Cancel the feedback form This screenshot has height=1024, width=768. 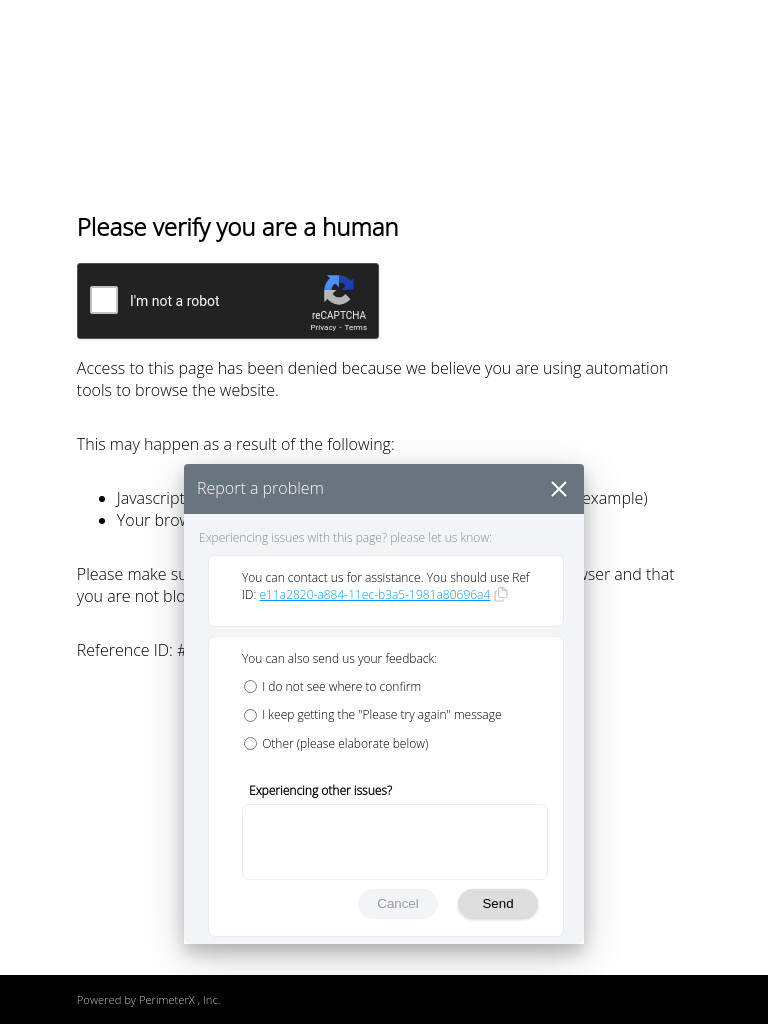pyautogui.click(x=398, y=904)
